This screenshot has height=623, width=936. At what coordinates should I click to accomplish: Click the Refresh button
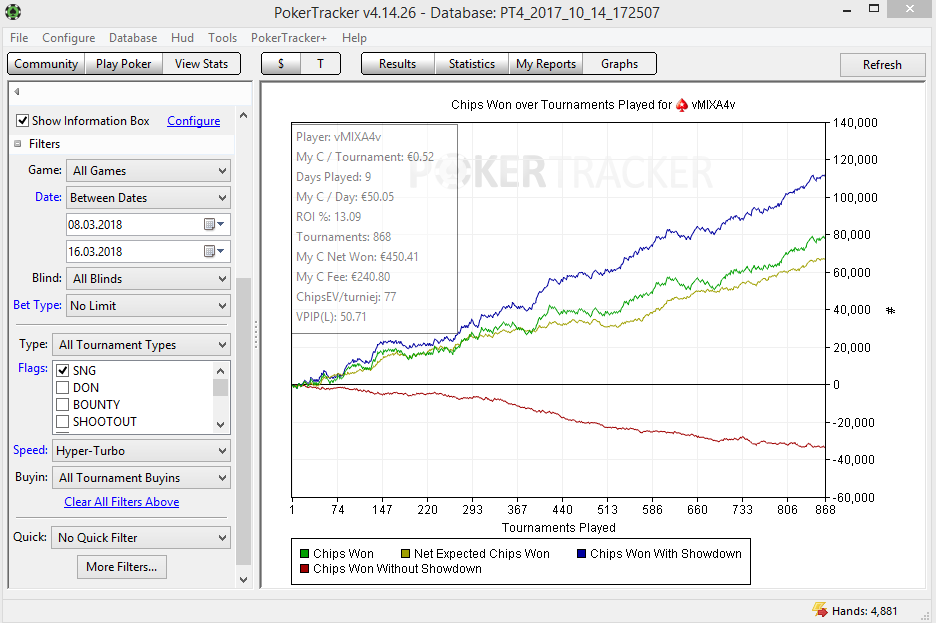pos(882,64)
